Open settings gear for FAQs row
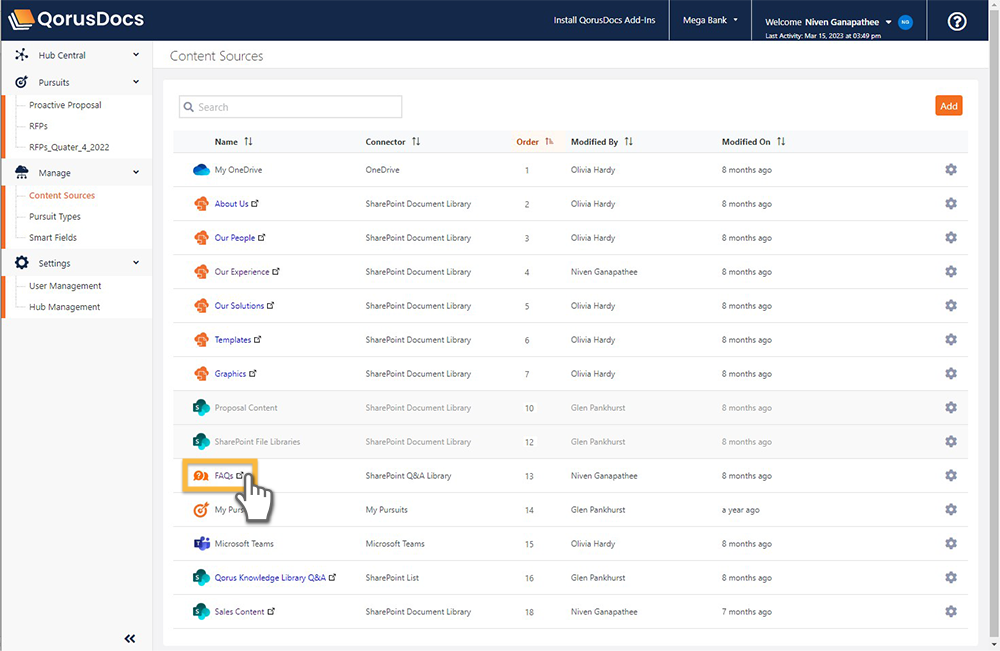Image resolution: width=1000 pixels, height=651 pixels. [950, 476]
